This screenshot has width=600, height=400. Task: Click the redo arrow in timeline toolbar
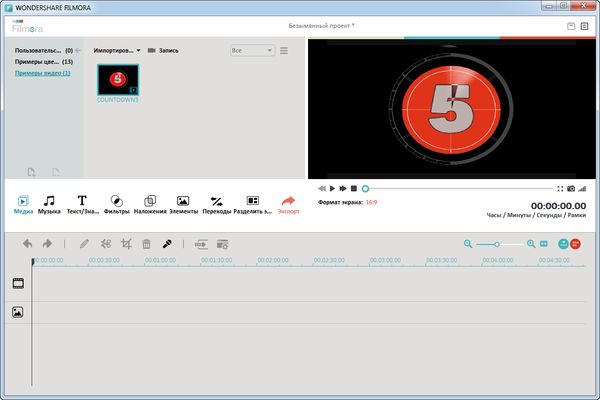(x=47, y=243)
